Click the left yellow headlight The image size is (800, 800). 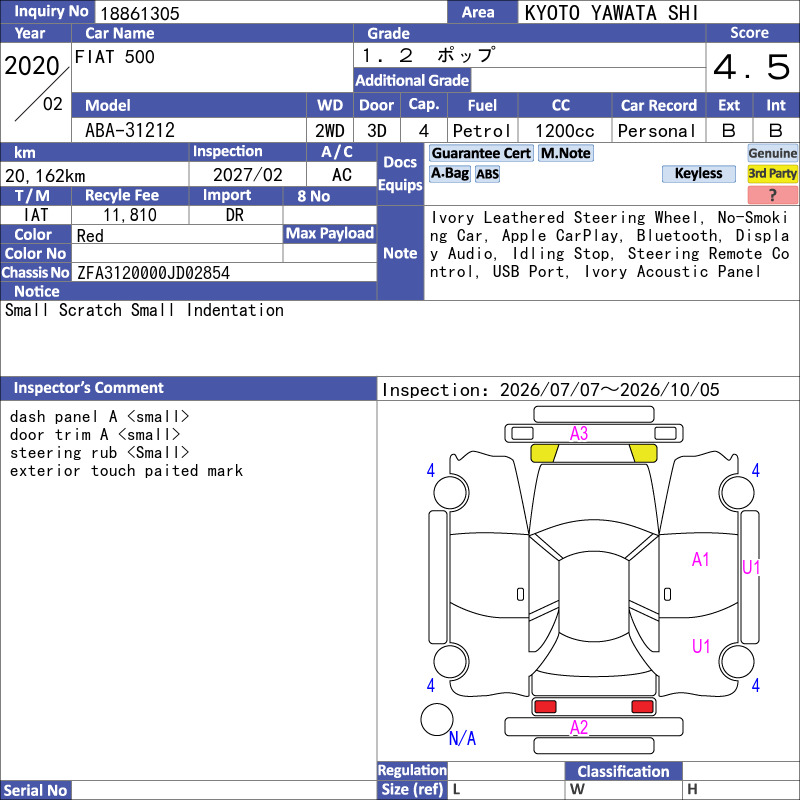(544, 453)
